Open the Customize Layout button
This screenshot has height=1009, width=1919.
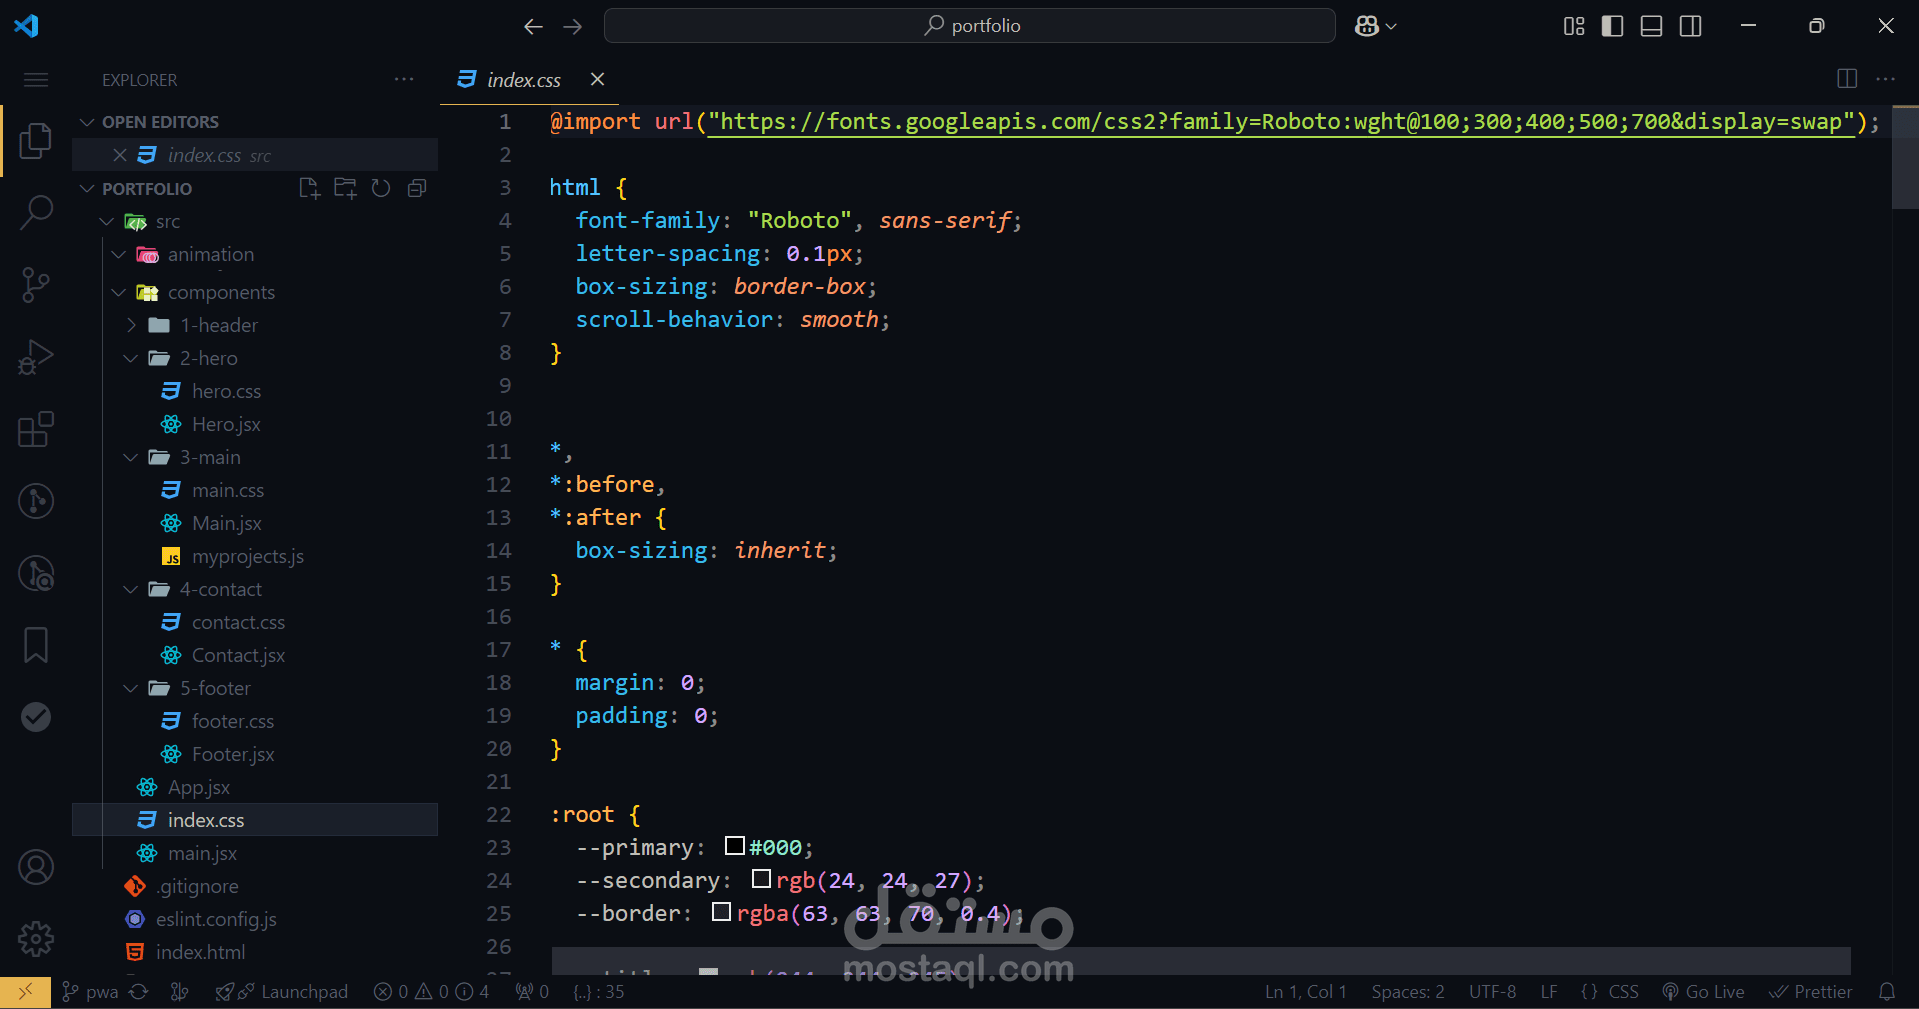[1574, 26]
